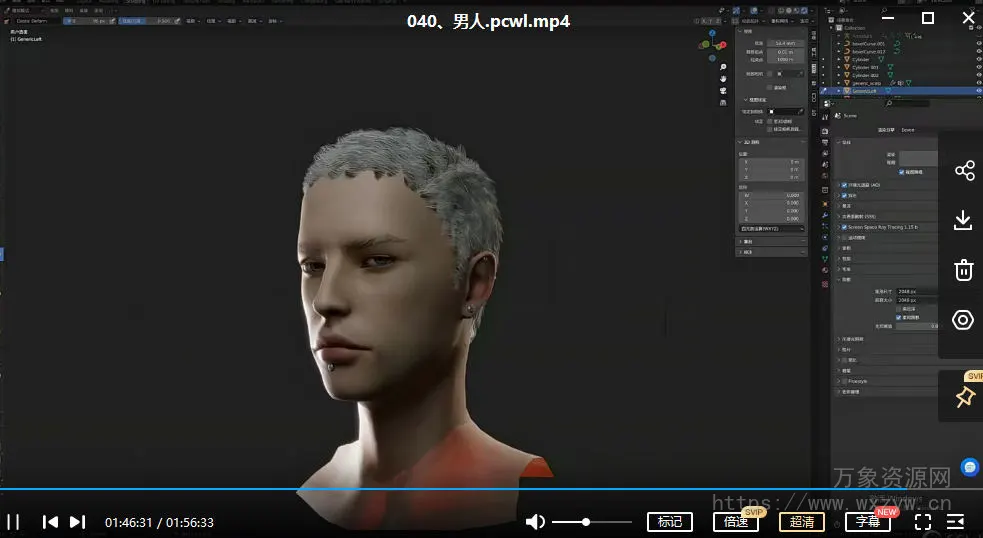The height and width of the screenshot is (538, 983).
Task: Select GenericLoft in the outliner
Action: (865, 91)
